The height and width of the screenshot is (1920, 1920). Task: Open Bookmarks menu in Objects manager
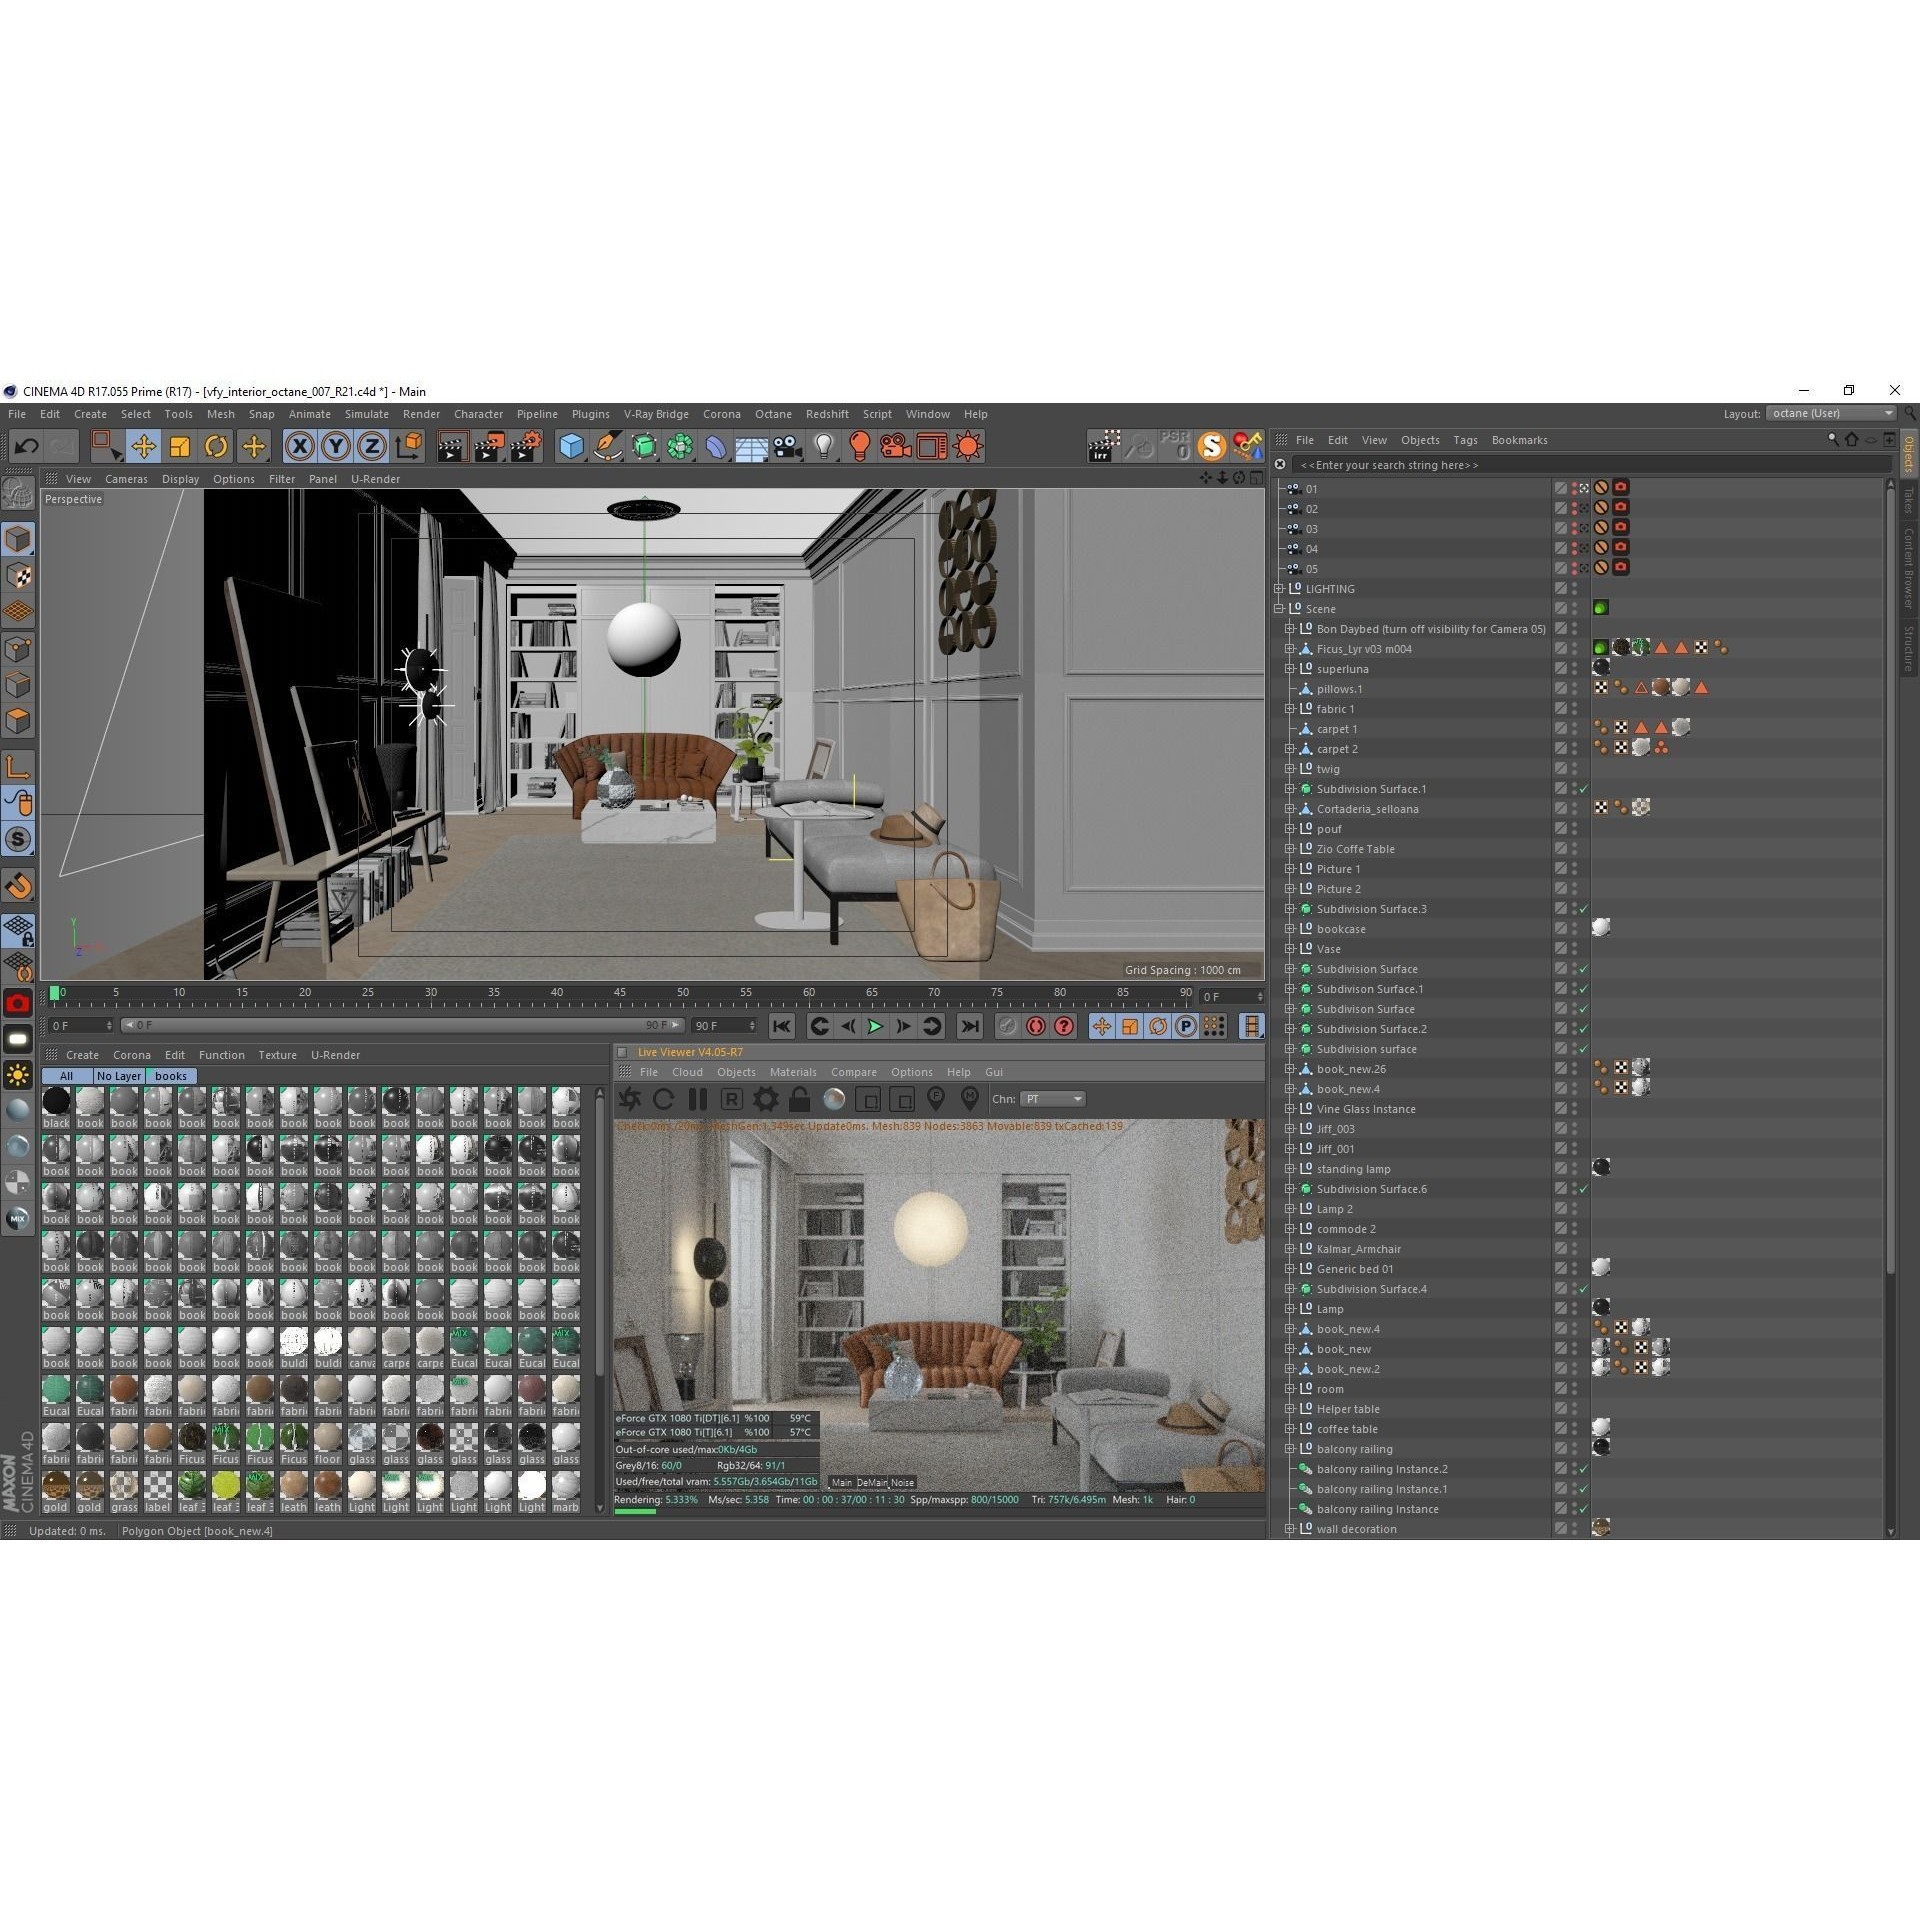[1519, 440]
